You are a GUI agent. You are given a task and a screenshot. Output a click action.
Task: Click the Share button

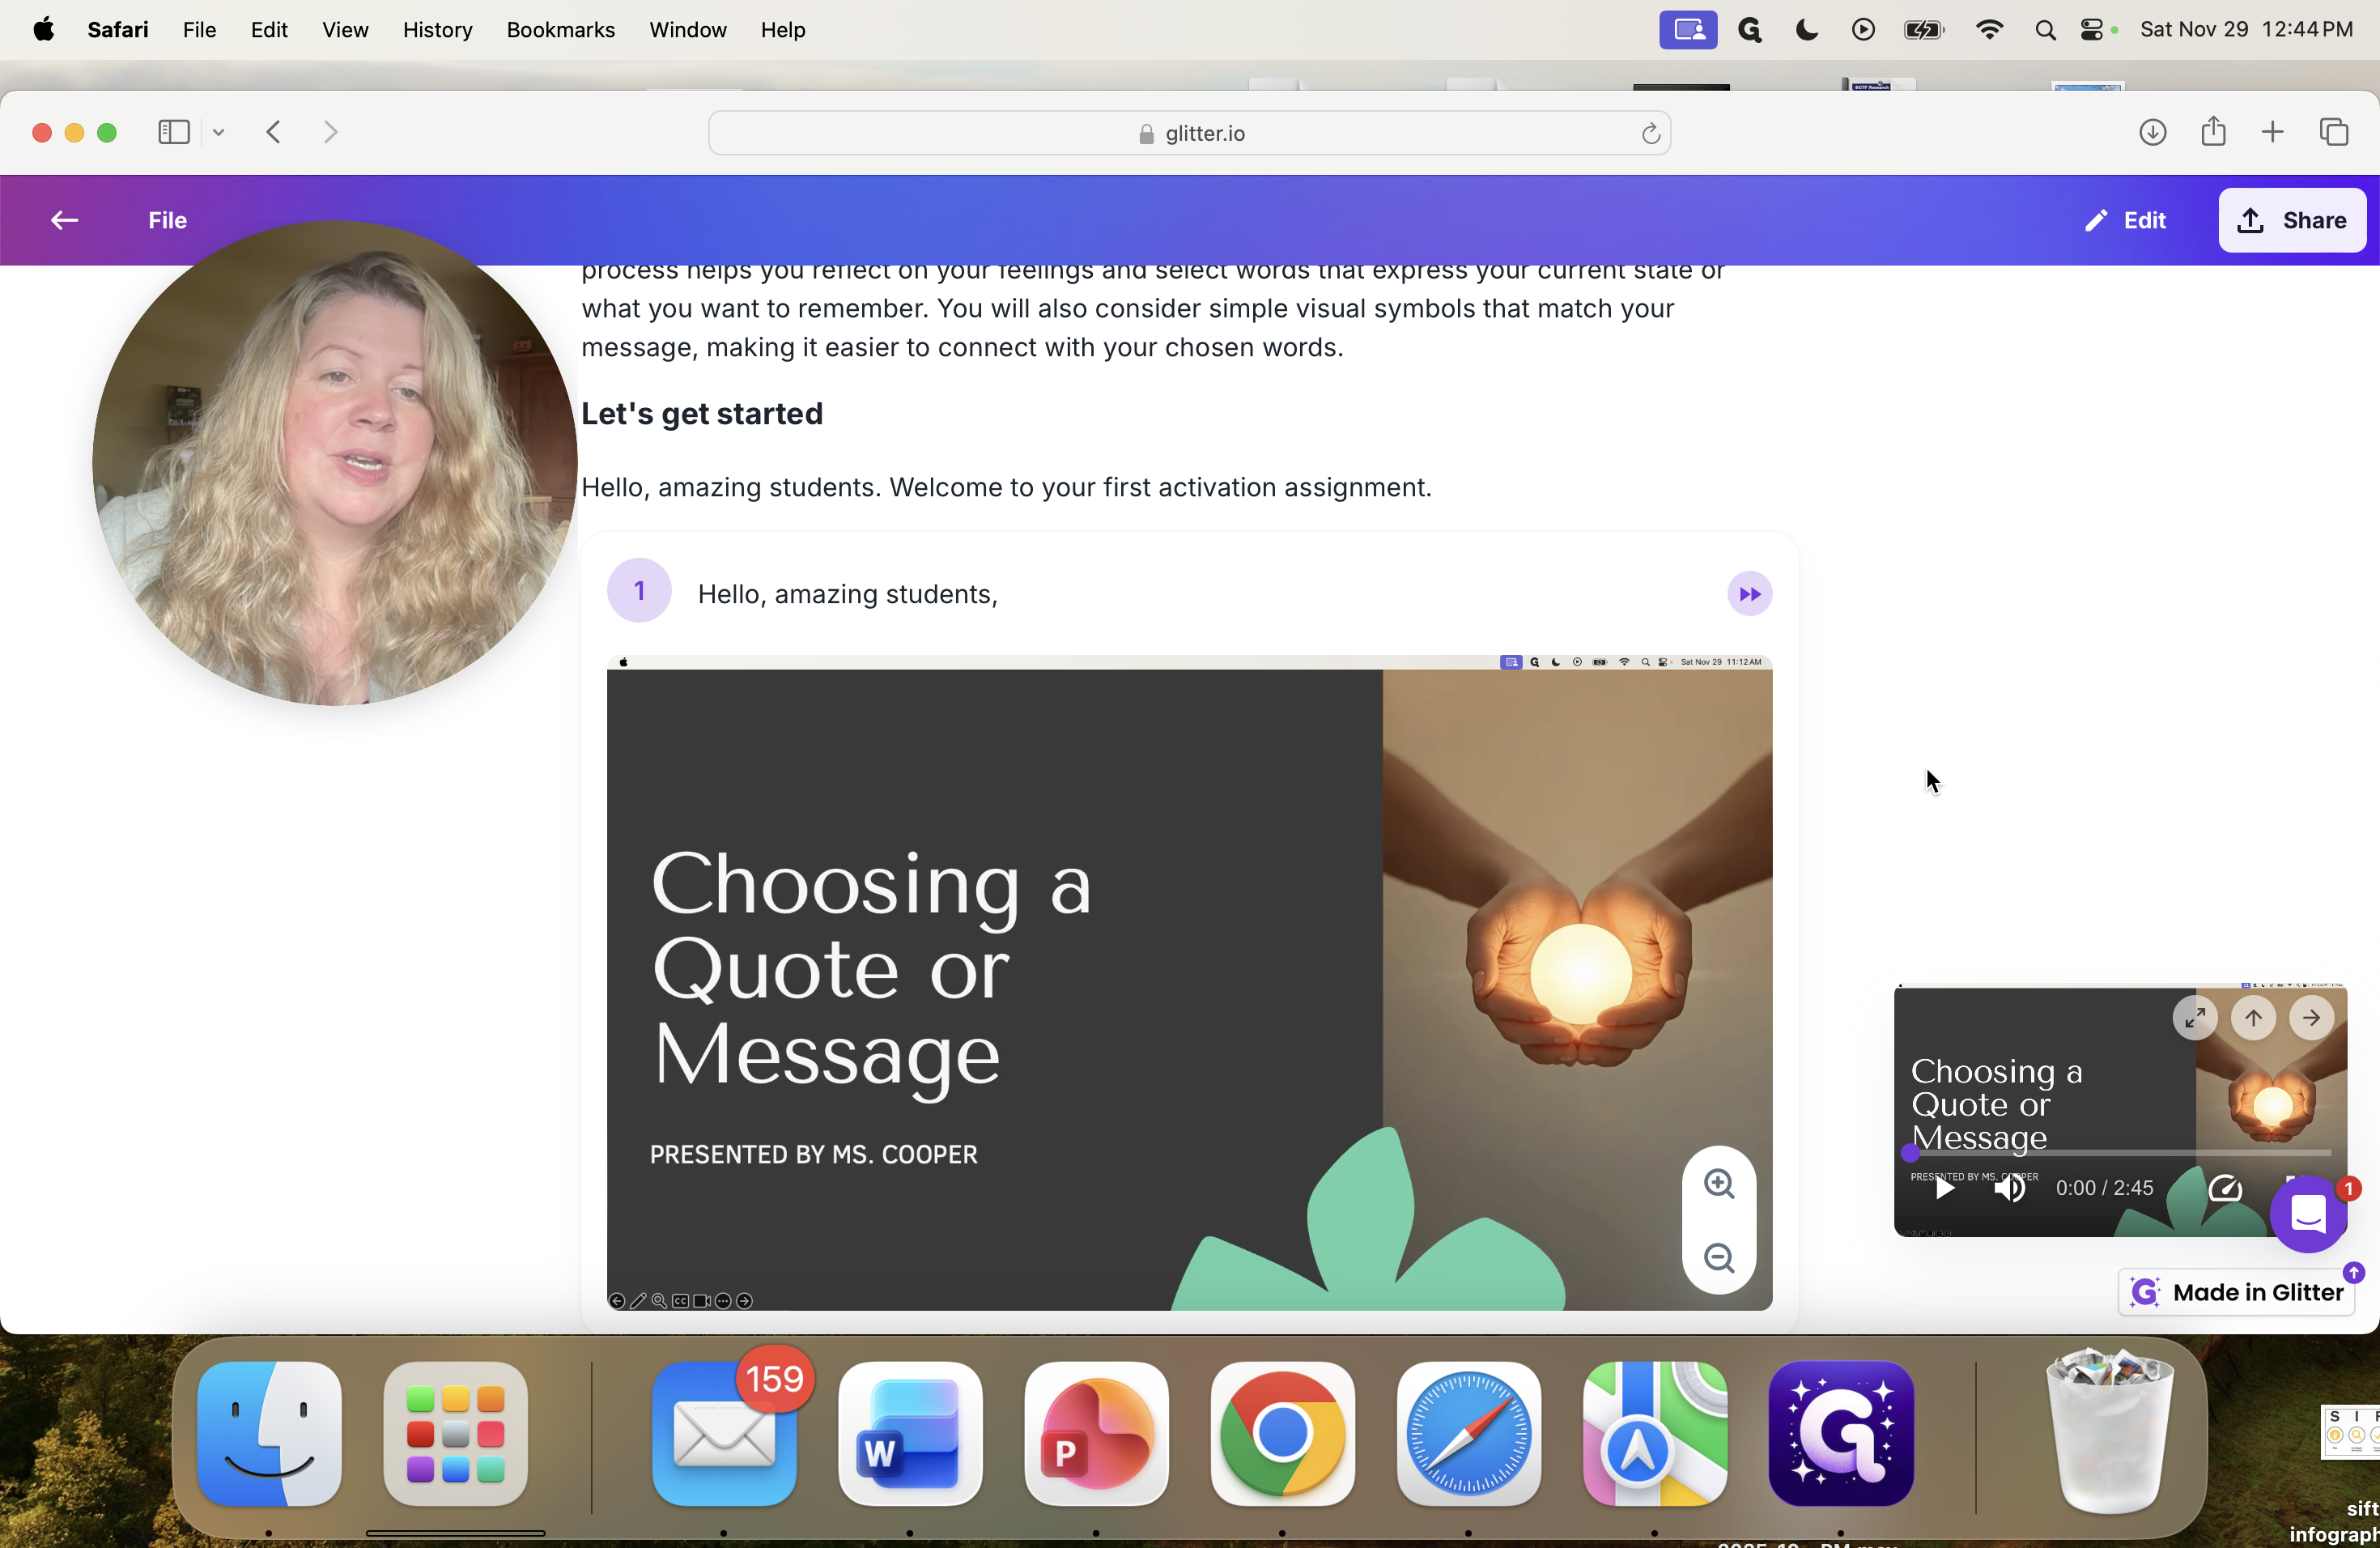[x=2291, y=220]
